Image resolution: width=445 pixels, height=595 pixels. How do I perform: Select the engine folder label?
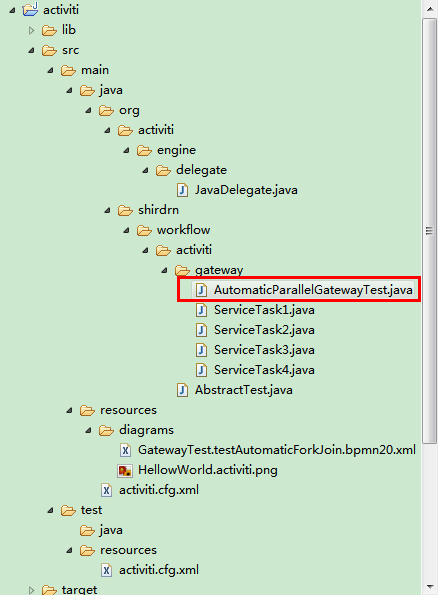coord(176,150)
